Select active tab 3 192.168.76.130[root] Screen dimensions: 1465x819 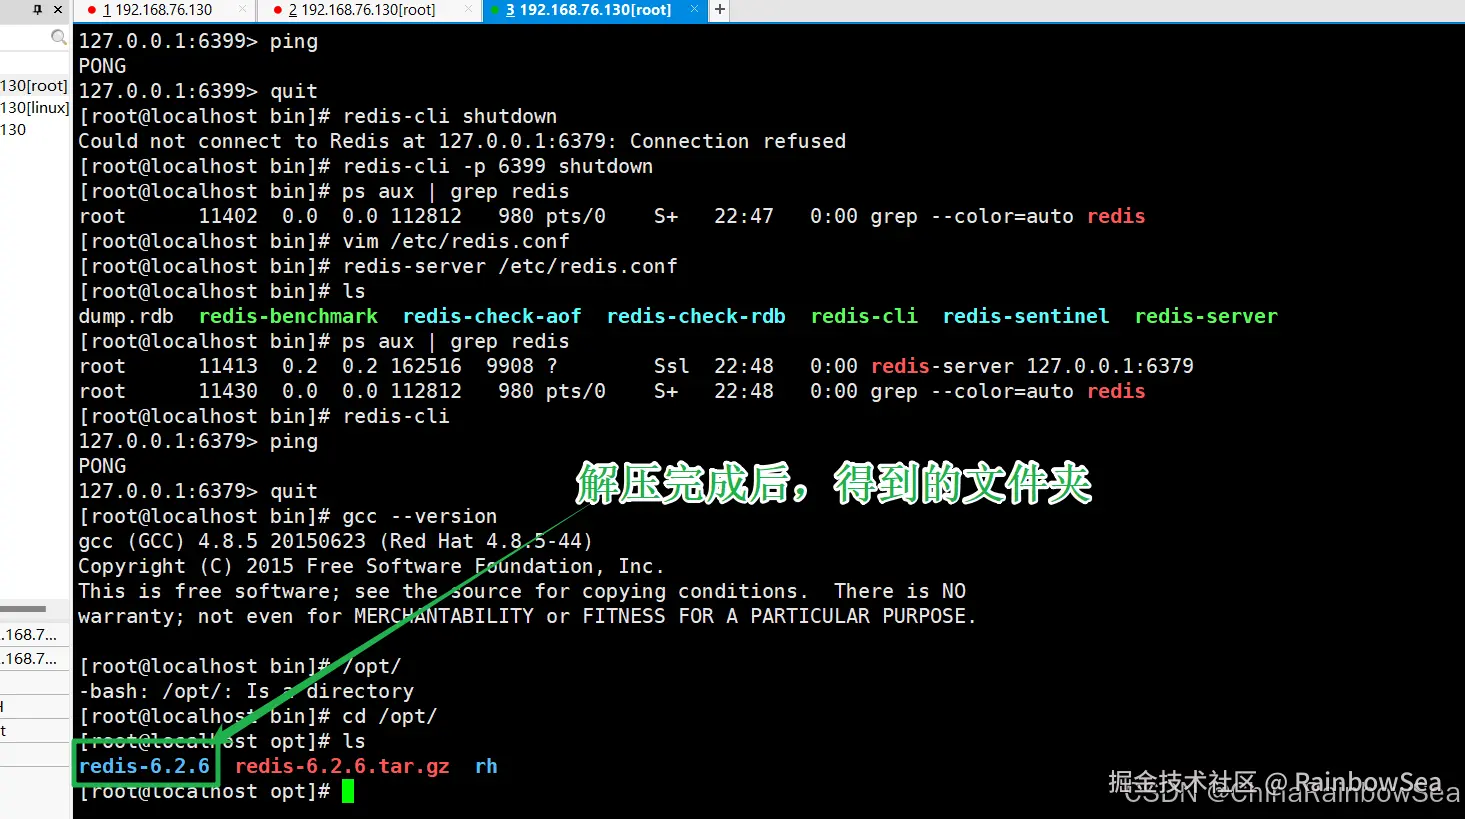[x=587, y=10]
